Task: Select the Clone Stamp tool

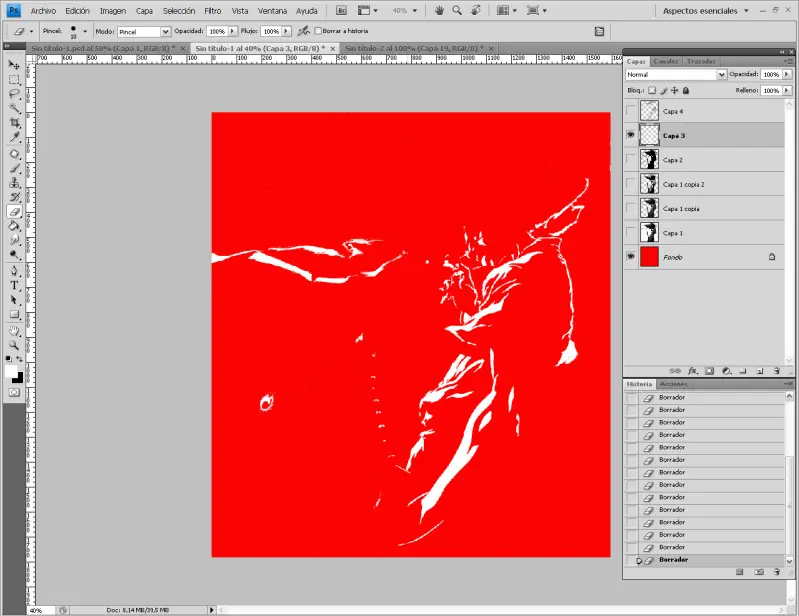Action: [x=14, y=182]
